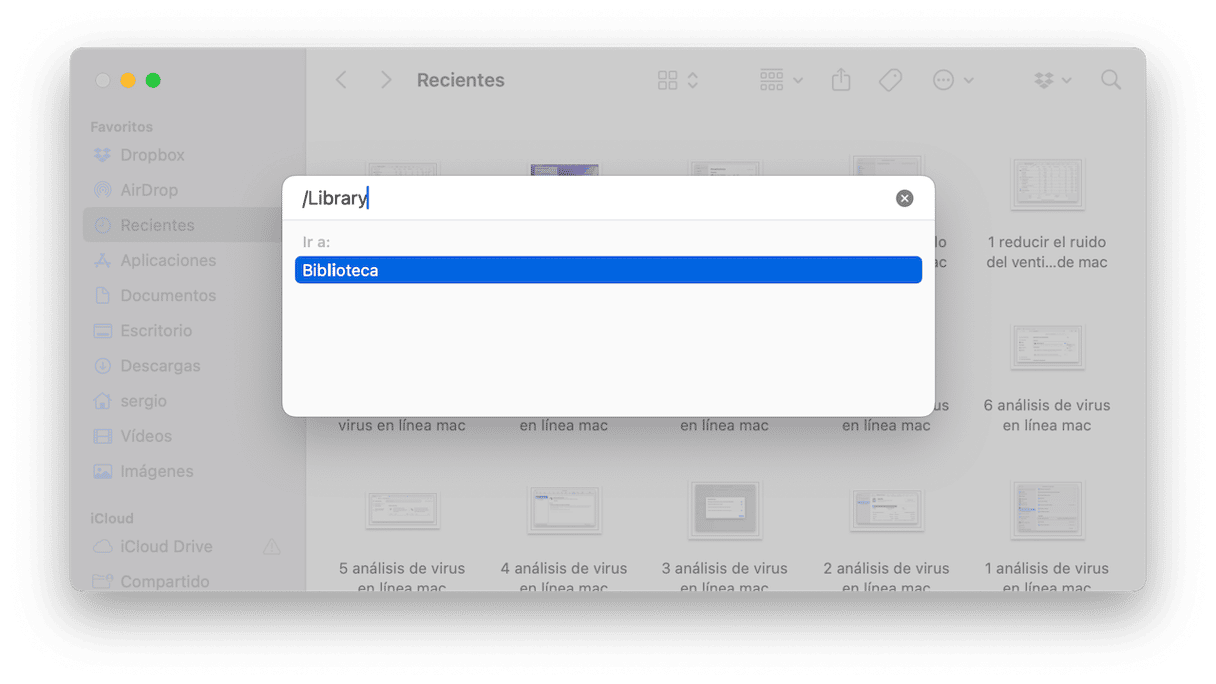The width and height of the screenshot is (1216, 684).
Task: Click the /Library path input field
Action: 595,198
